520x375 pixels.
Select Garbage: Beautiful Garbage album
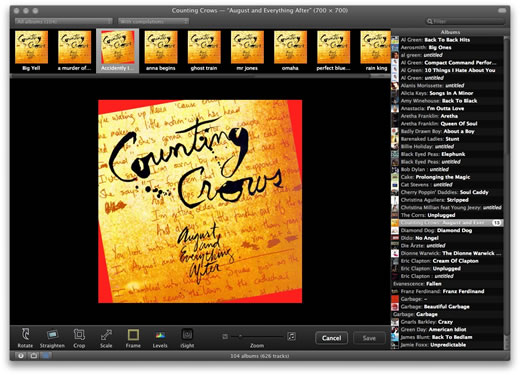tap(447, 307)
